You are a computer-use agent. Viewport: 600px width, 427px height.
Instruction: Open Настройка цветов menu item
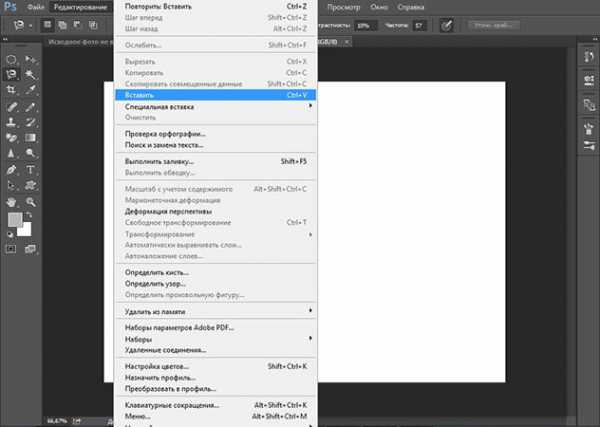[216, 366]
